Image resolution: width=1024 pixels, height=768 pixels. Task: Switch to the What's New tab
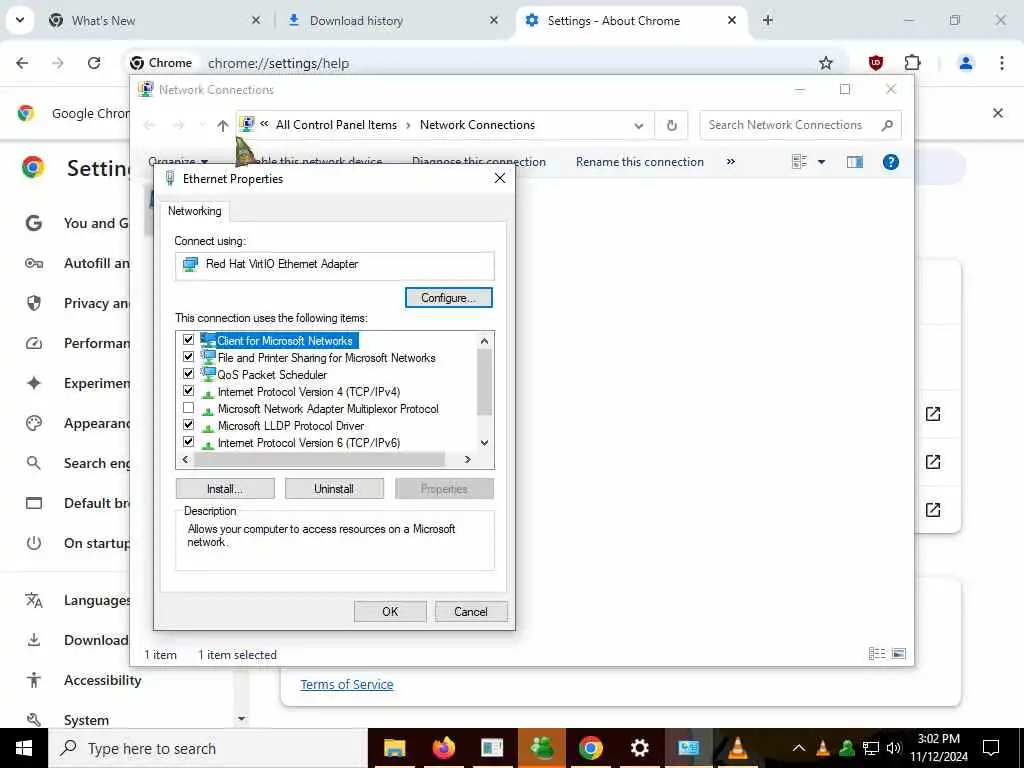[x=155, y=21]
